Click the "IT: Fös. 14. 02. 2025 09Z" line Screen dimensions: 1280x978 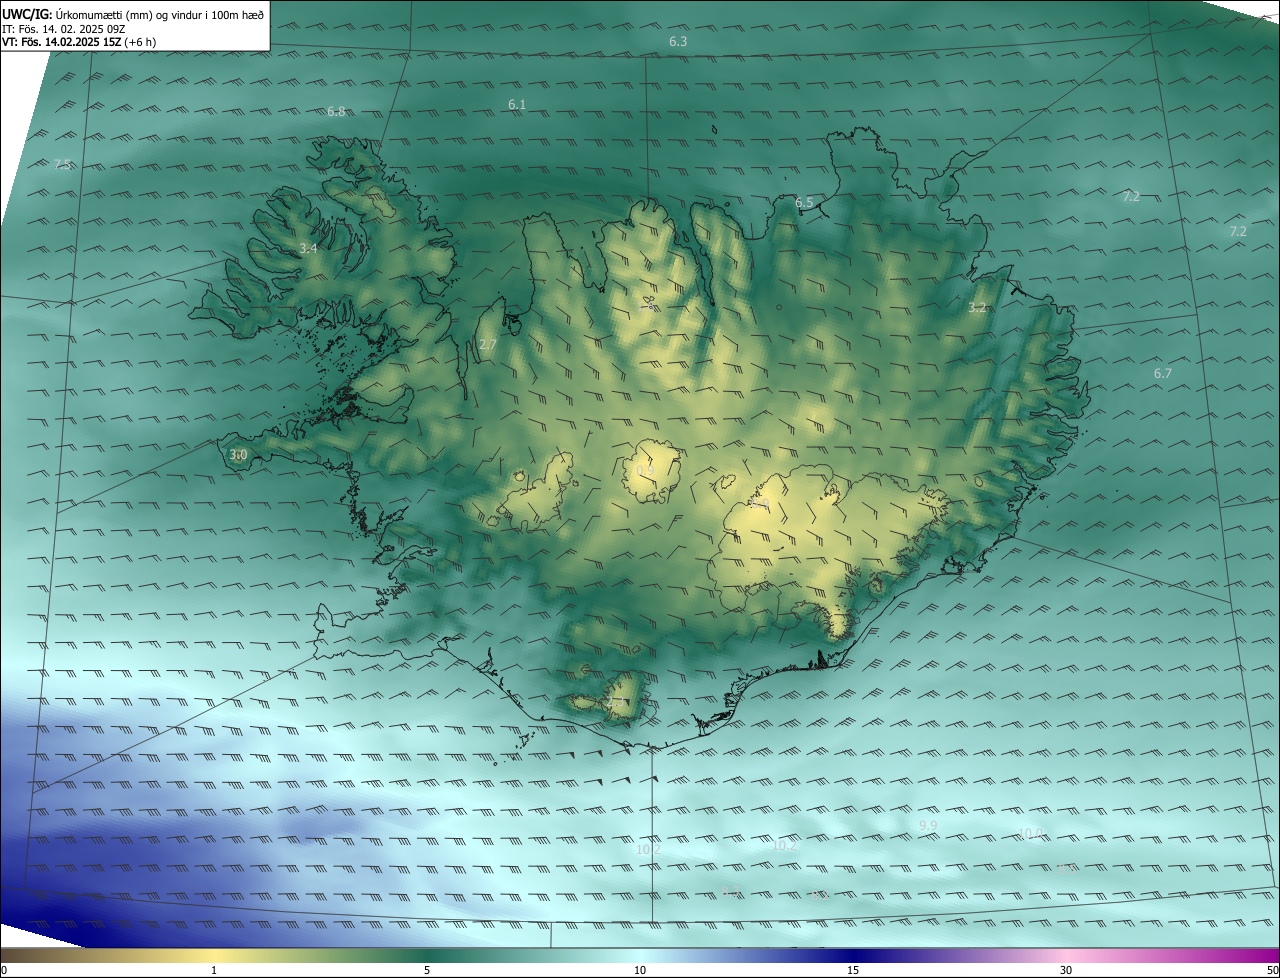coord(64,28)
